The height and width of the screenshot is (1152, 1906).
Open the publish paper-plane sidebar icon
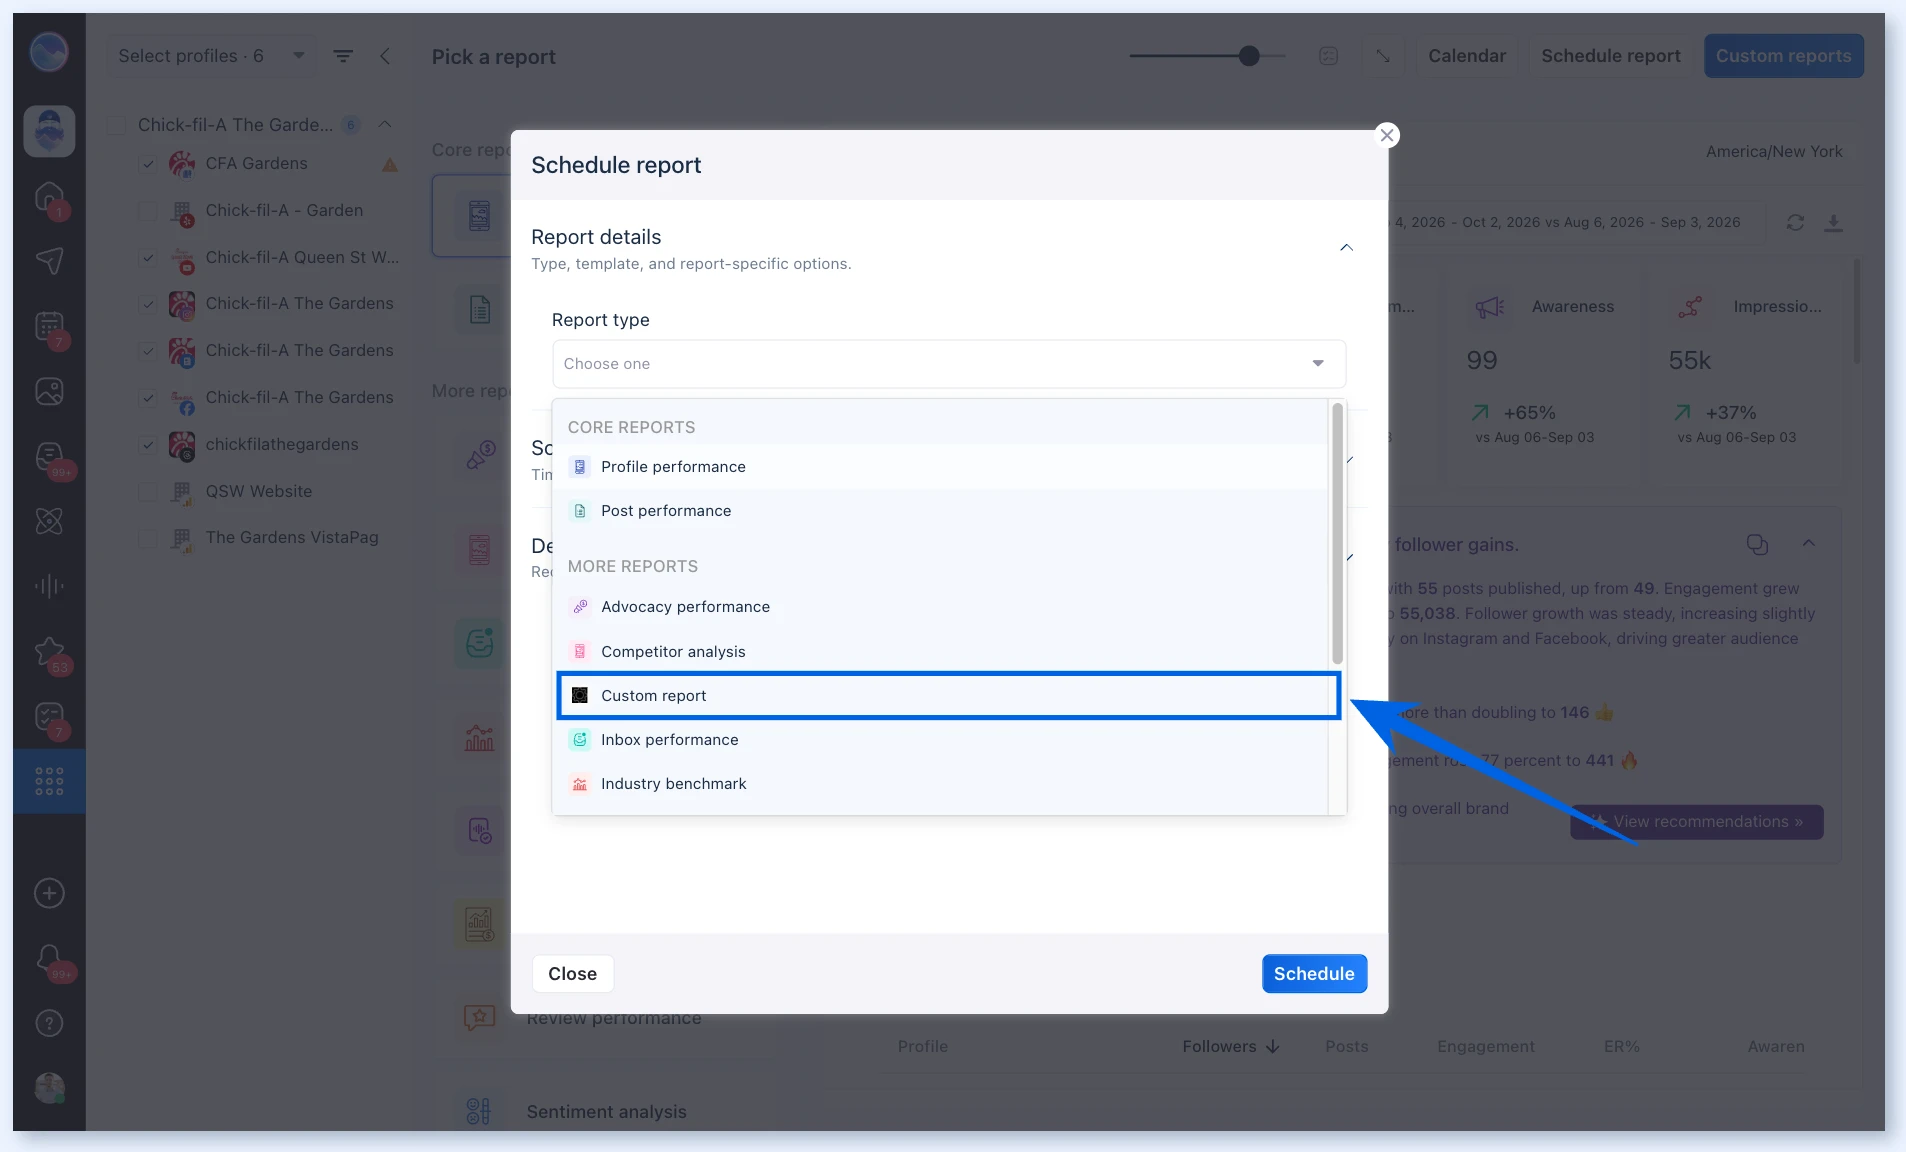[x=49, y=261]
